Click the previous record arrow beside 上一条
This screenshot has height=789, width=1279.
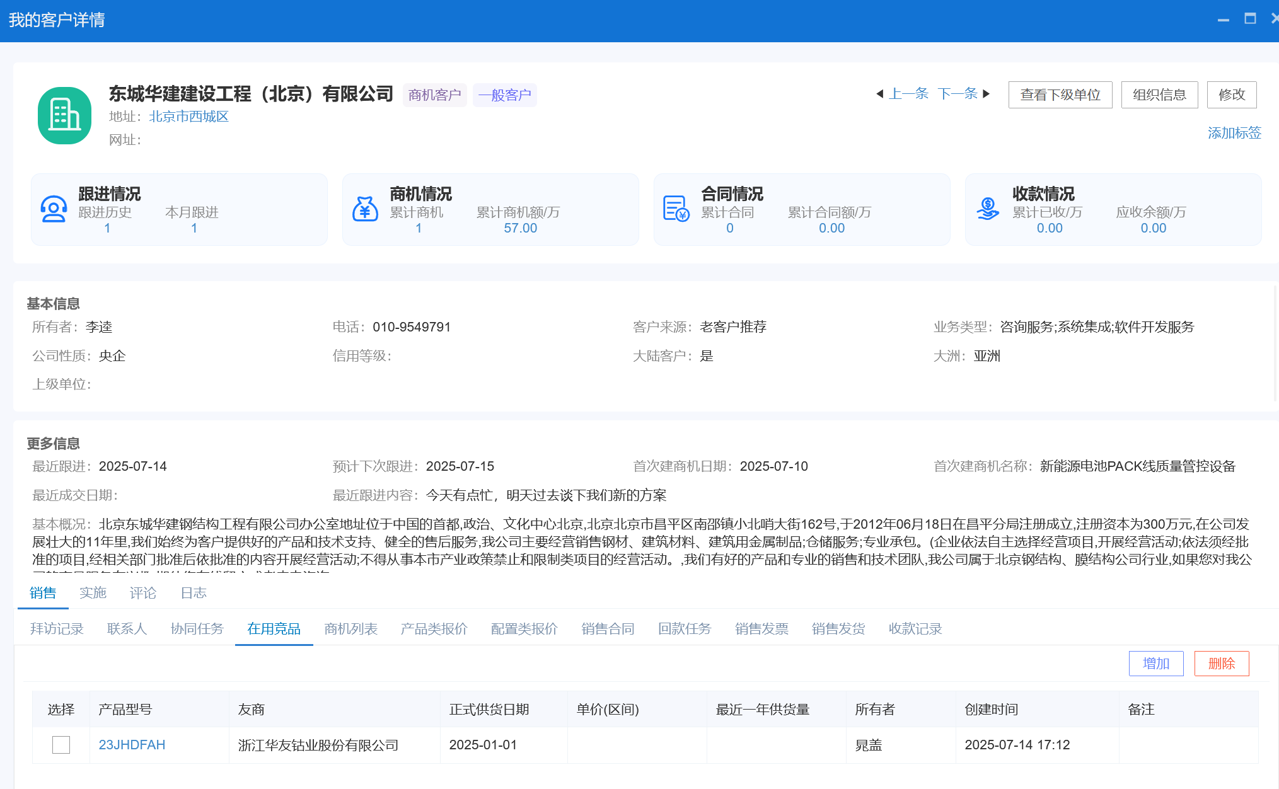880,94
